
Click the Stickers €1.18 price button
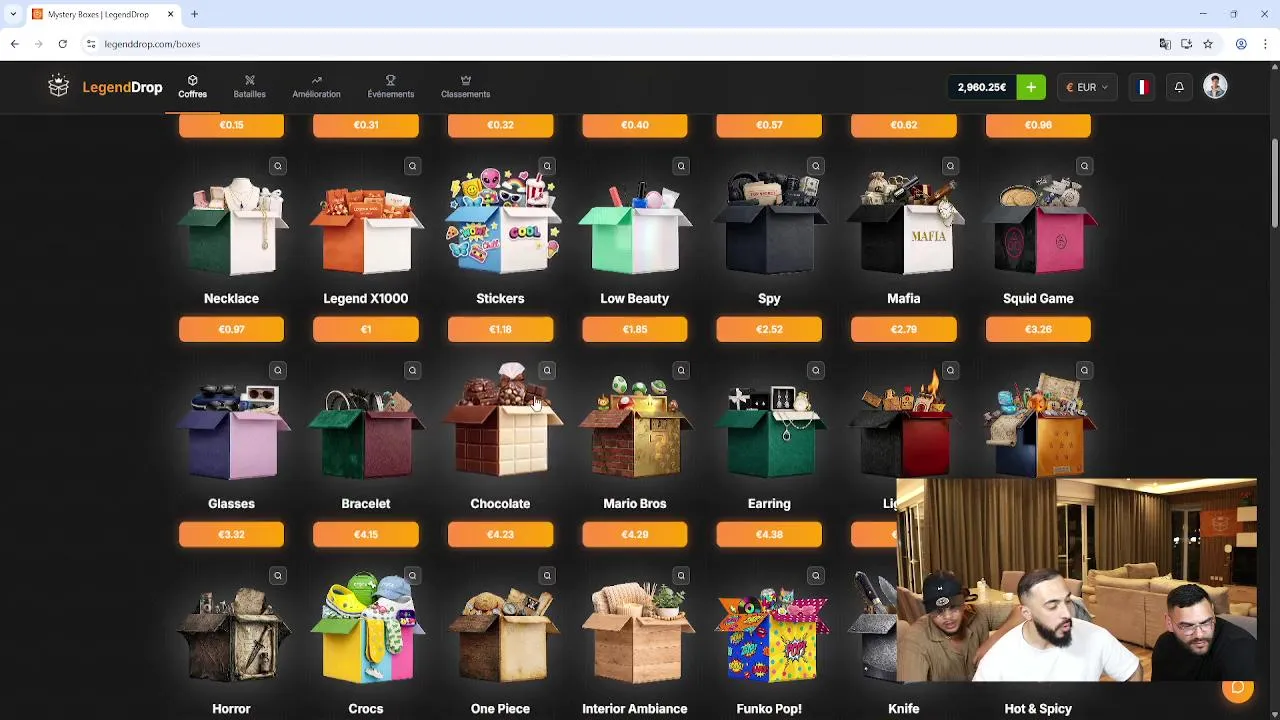pos(500,329)
